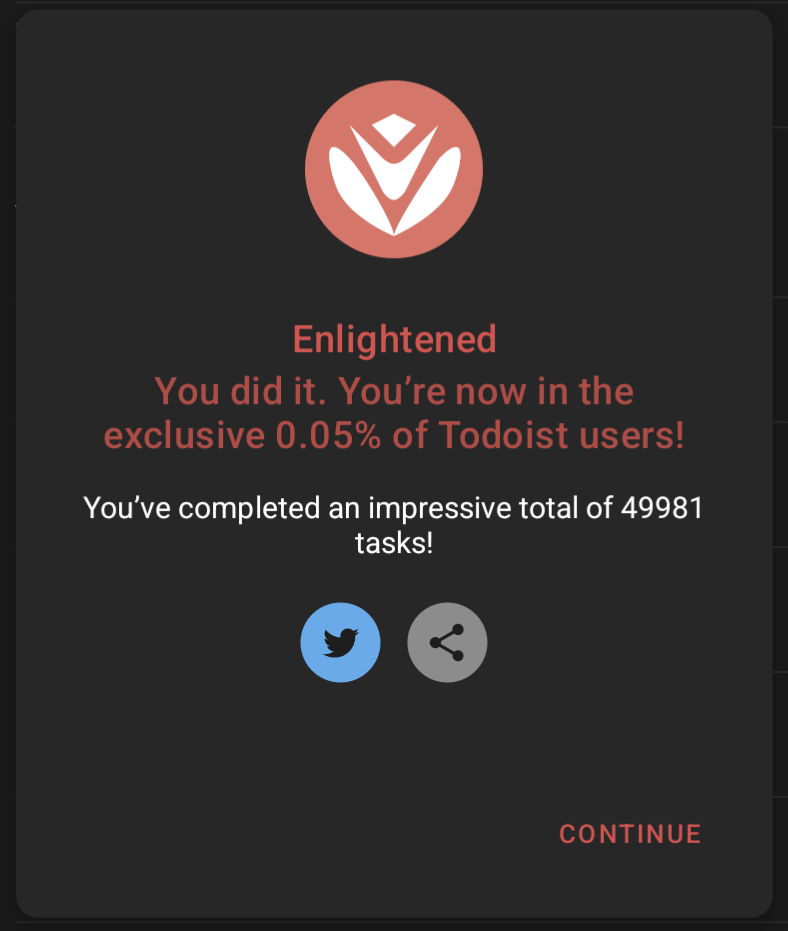Image resolution: width=788 pixels, height=931 pixels.
Task: Tap the black bird glyph in blue circle
Action: click(x=340, y=643)
